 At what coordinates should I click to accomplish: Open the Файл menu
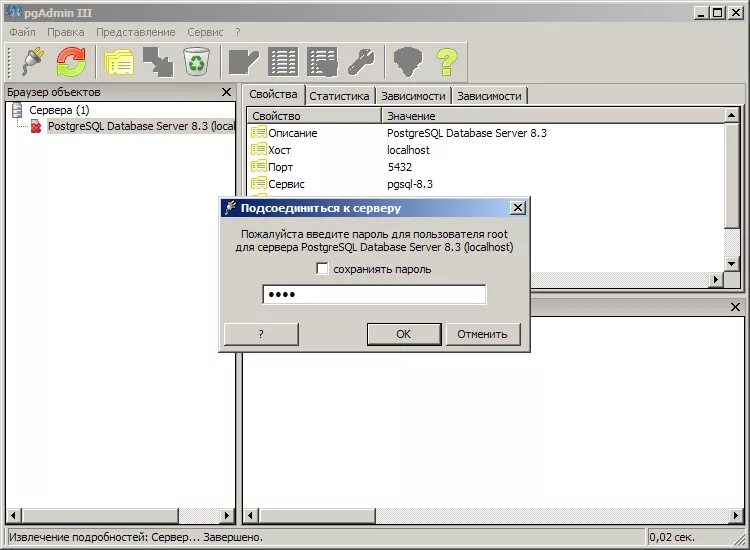[22, 32]
